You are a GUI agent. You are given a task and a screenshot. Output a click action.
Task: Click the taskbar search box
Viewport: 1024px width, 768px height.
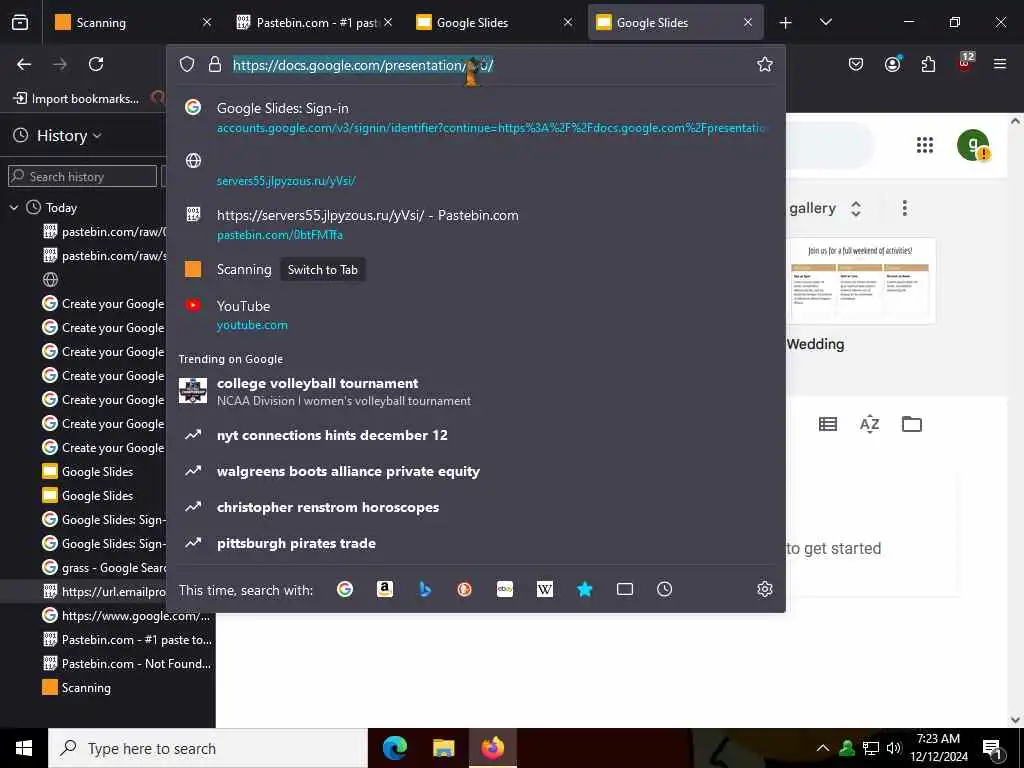pos(208,748)
